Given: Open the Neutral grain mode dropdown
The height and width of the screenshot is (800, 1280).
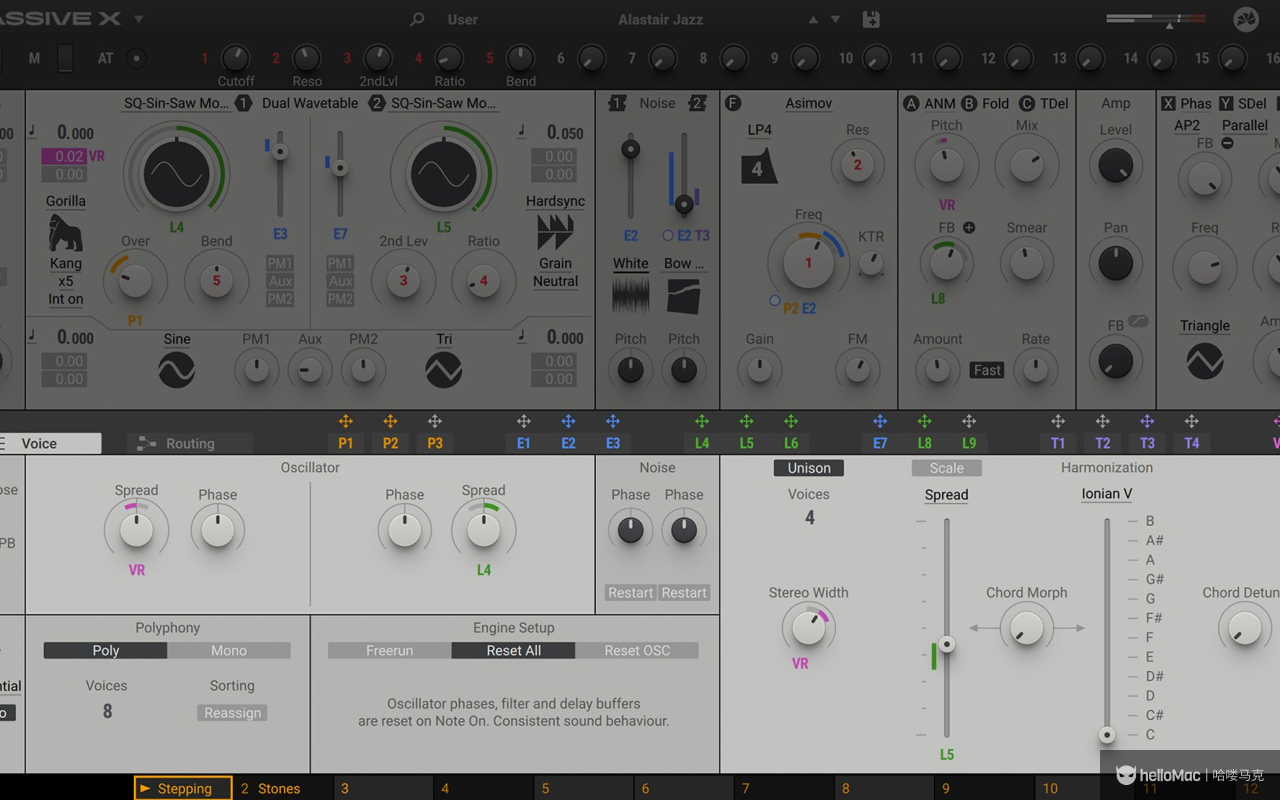Looking at the screenshot, I should click(x=555, y=281).
